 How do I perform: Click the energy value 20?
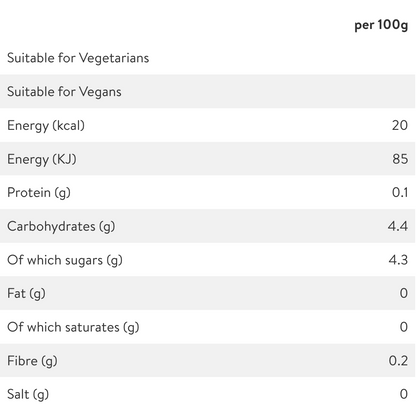(x=400, y=125)
